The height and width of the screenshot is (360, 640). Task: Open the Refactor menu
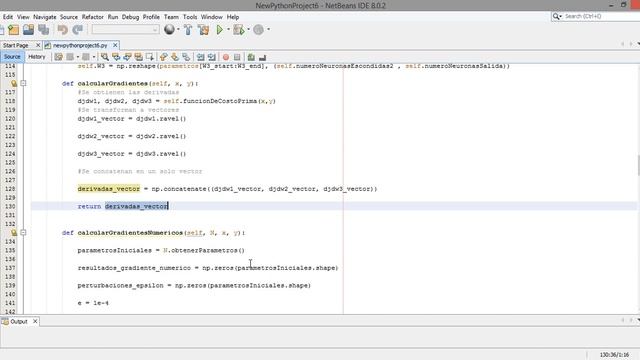93,17
